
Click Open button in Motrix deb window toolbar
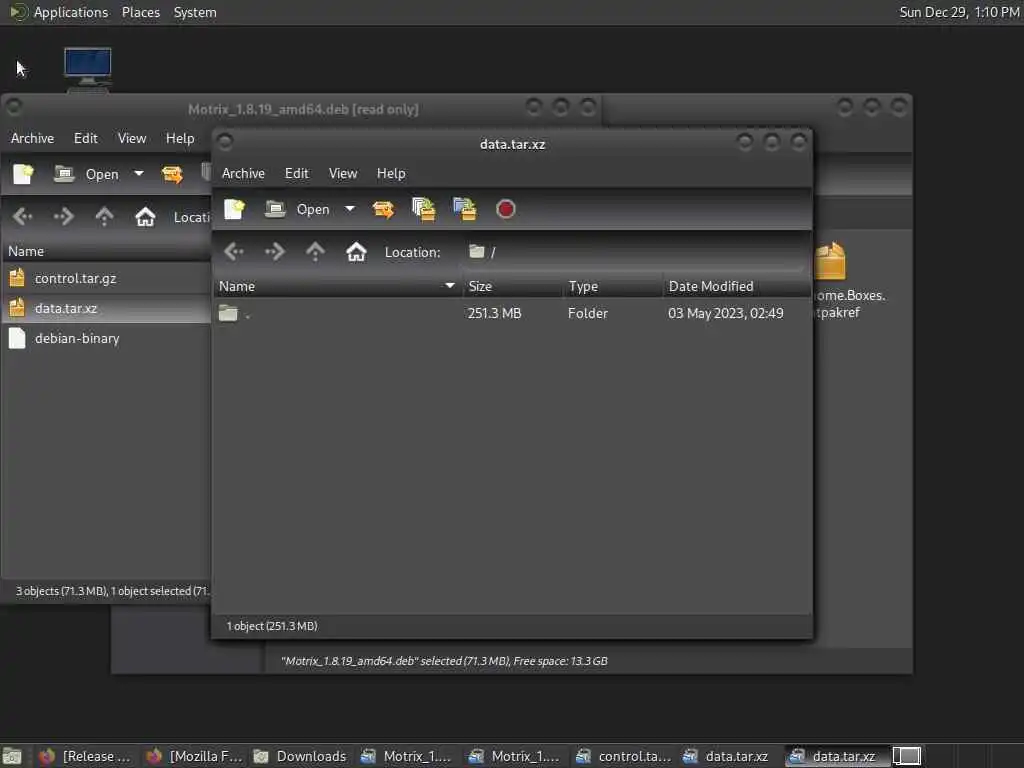[x=86, y=174]
